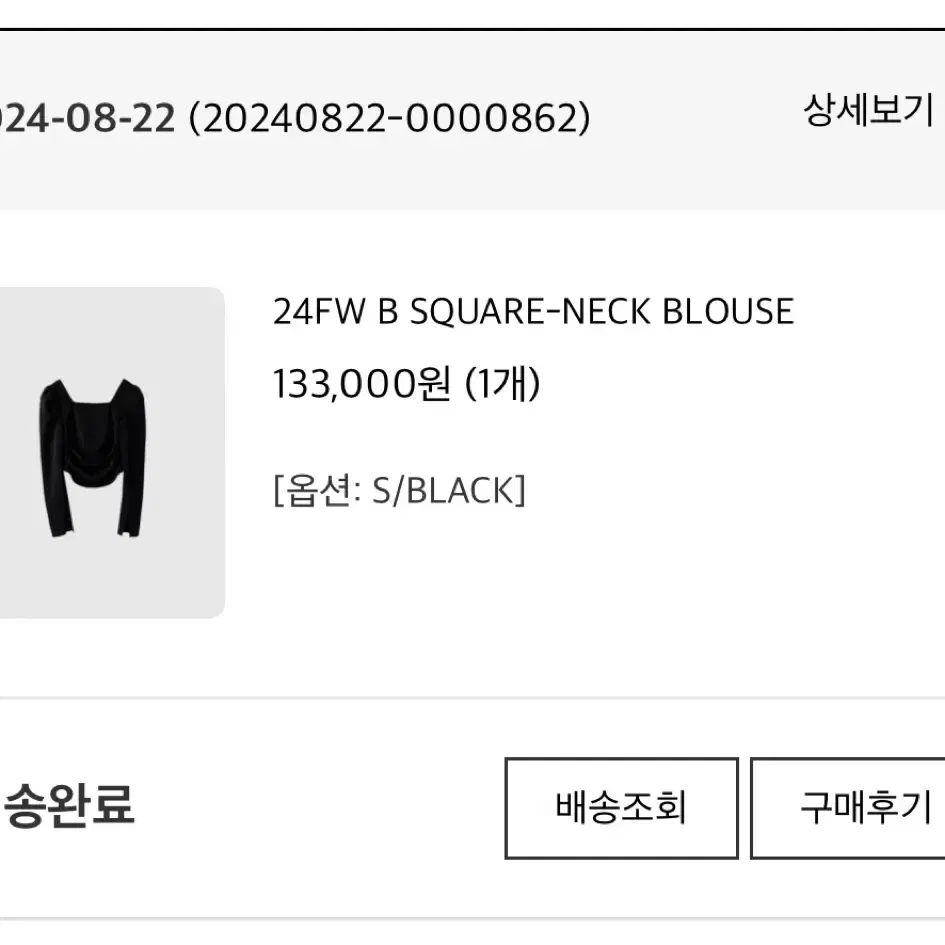945x945 pixels.
Task: Click the word BLOUSE in product name
Action: 728,312
